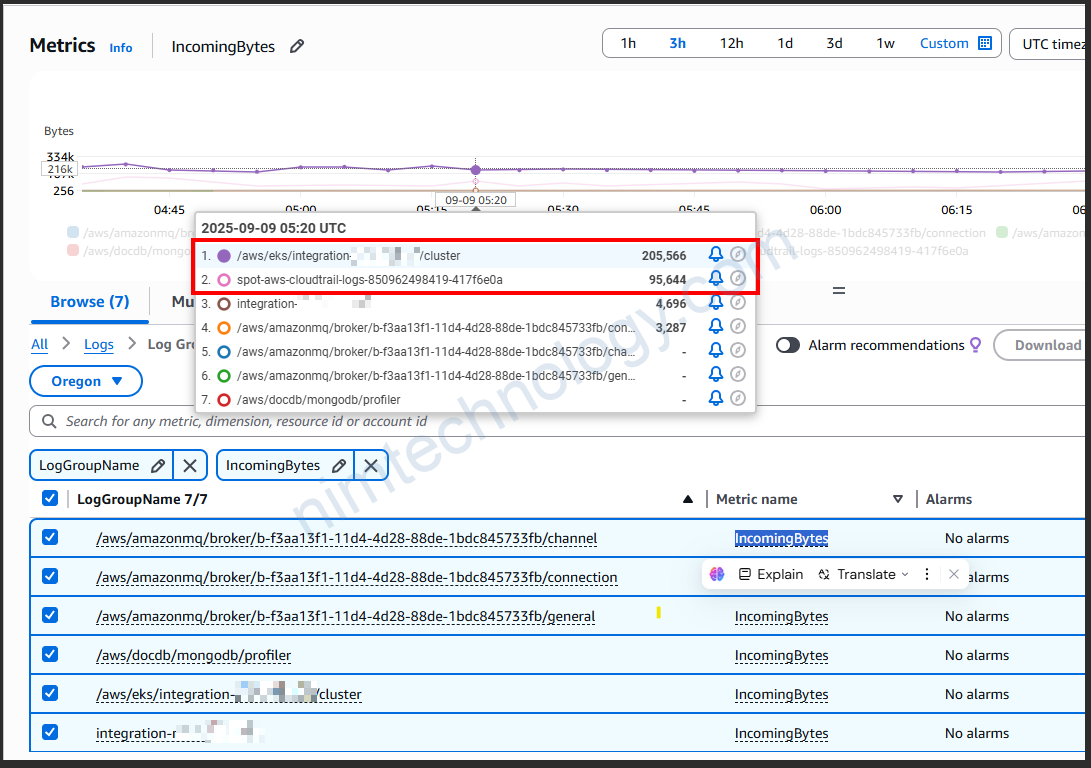
Task: Click the pencil icon next to IncomingBytes title
Action: 297,47
